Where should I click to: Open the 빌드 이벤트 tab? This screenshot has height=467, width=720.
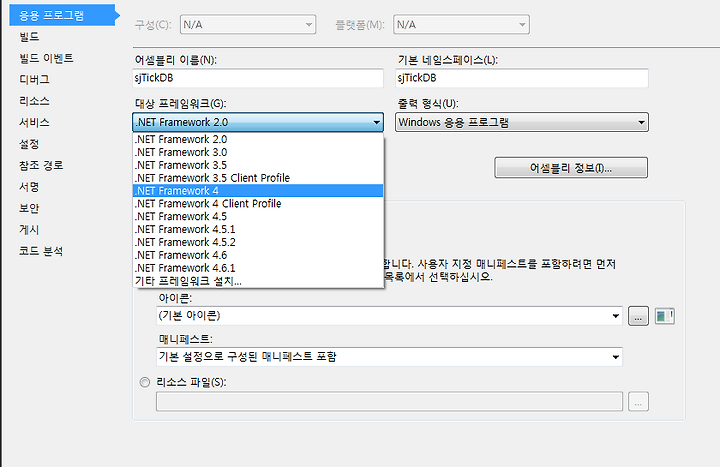click(46, 58)
